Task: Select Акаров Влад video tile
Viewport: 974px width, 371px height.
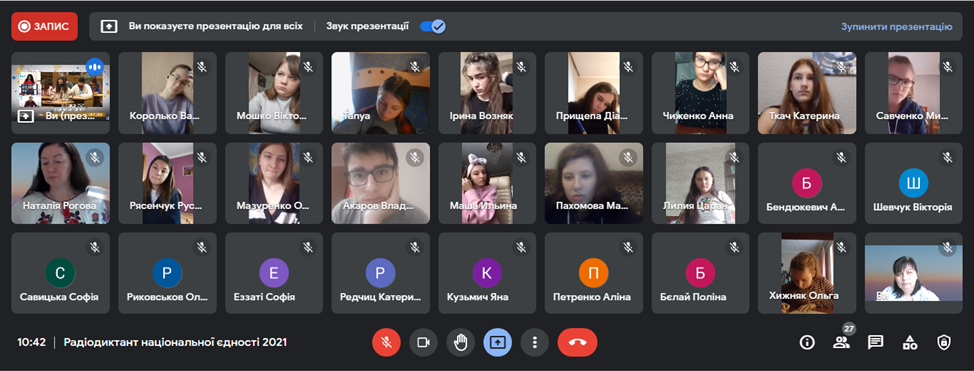Action: pyautogui.click(x=380, y=183)
